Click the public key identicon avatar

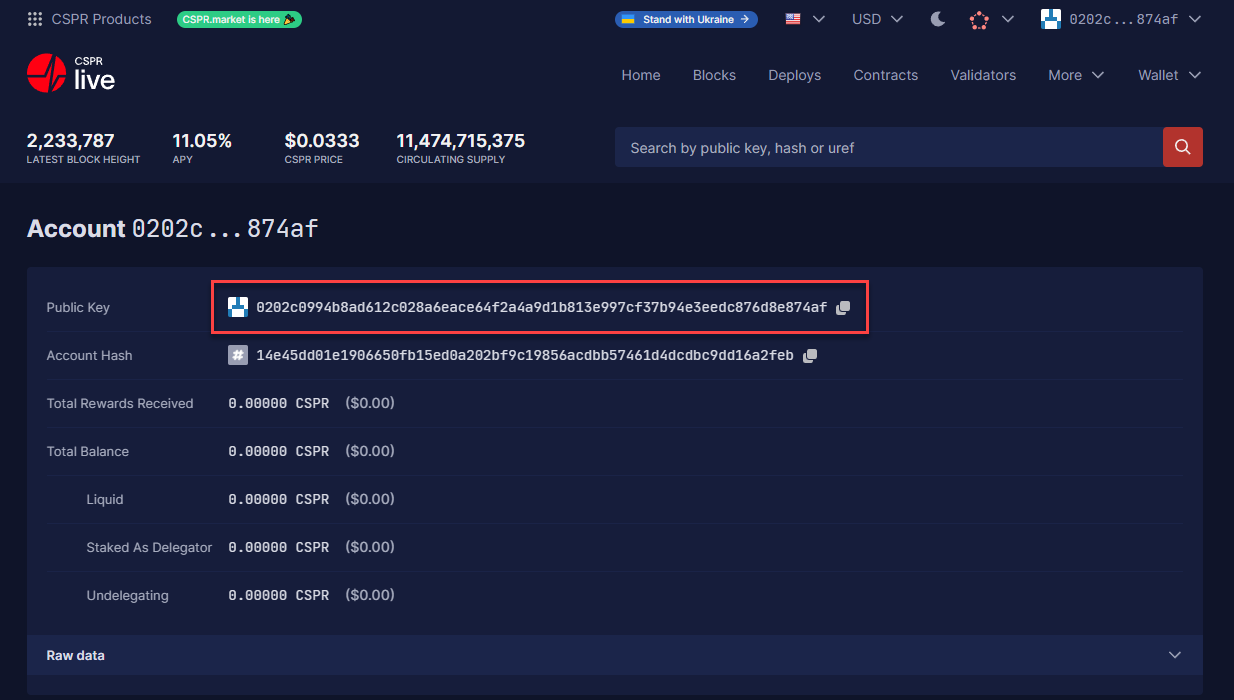coord(238,307)
